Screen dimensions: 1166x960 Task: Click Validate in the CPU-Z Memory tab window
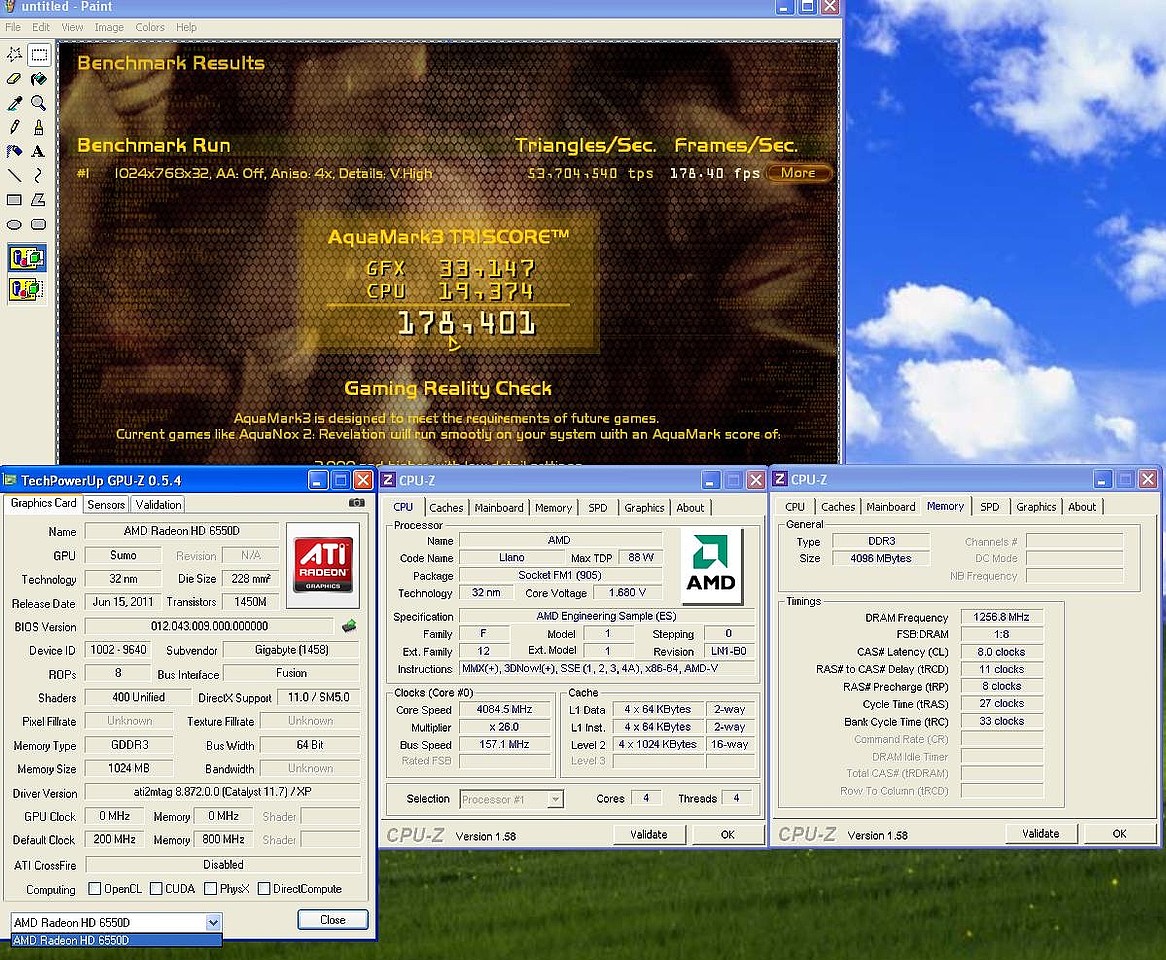1040,834
